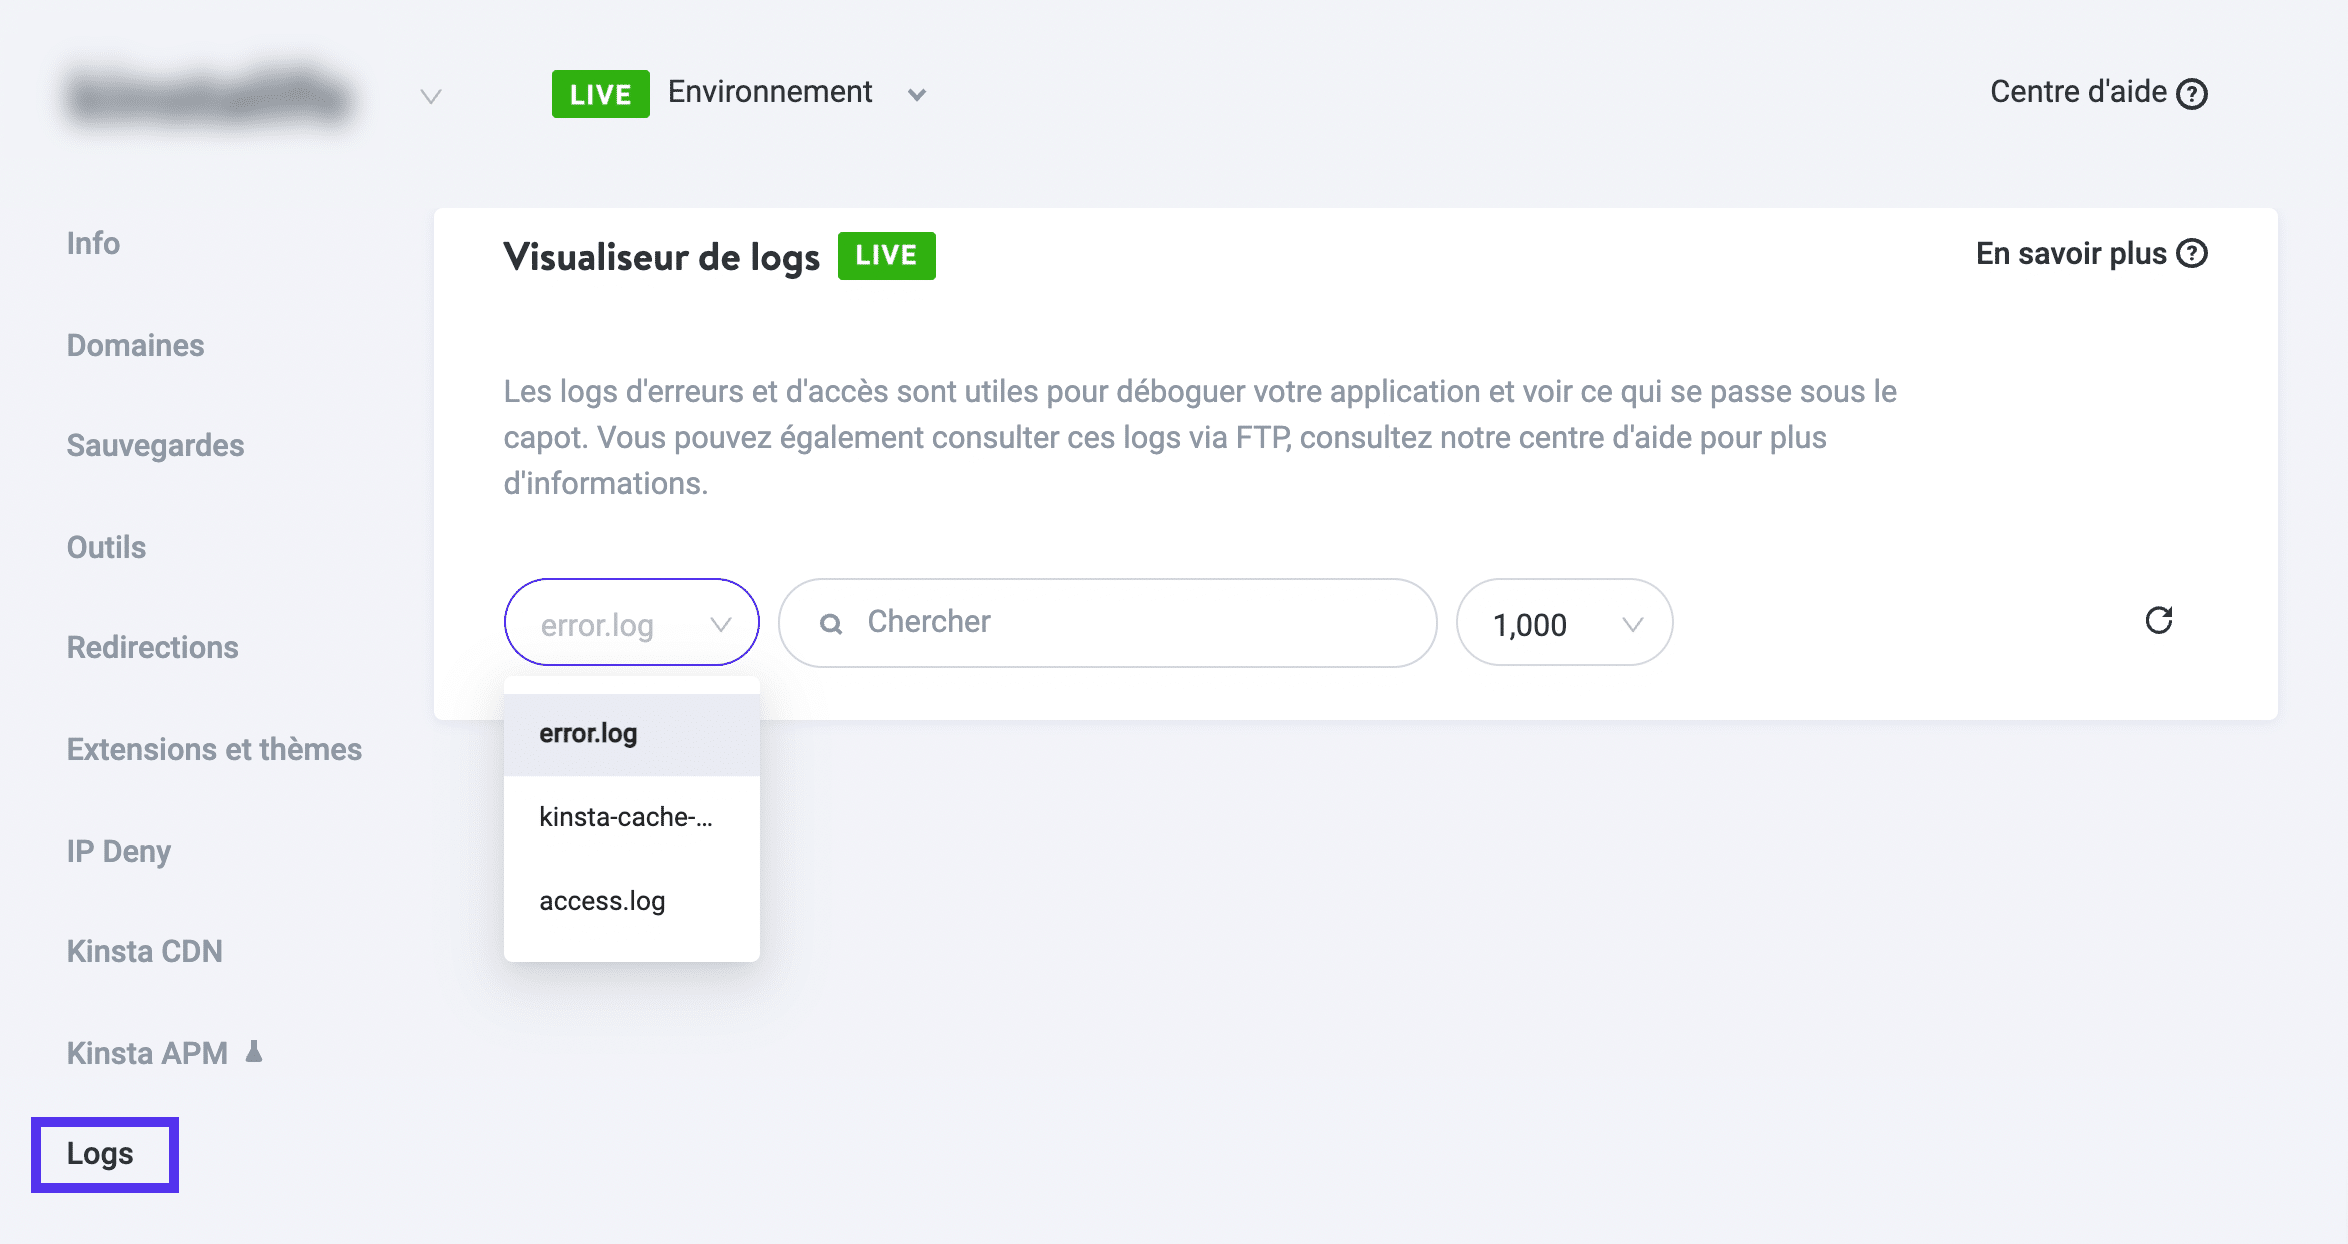Image resolution: width=2348 pixels, height=1244 pixels.
Task: Choose the kinsta-cache entry in the dropdown
Action: pos(625,816)
